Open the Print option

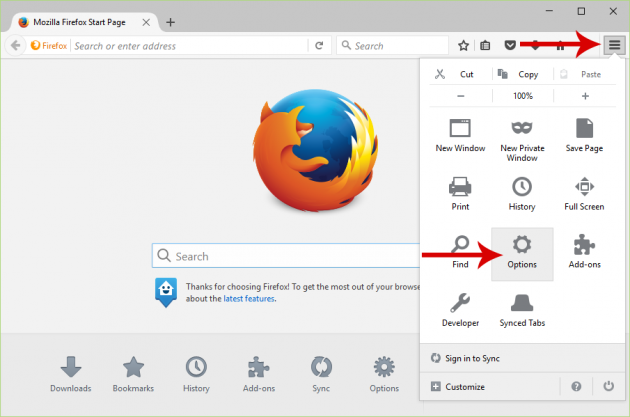coord(460,194)
